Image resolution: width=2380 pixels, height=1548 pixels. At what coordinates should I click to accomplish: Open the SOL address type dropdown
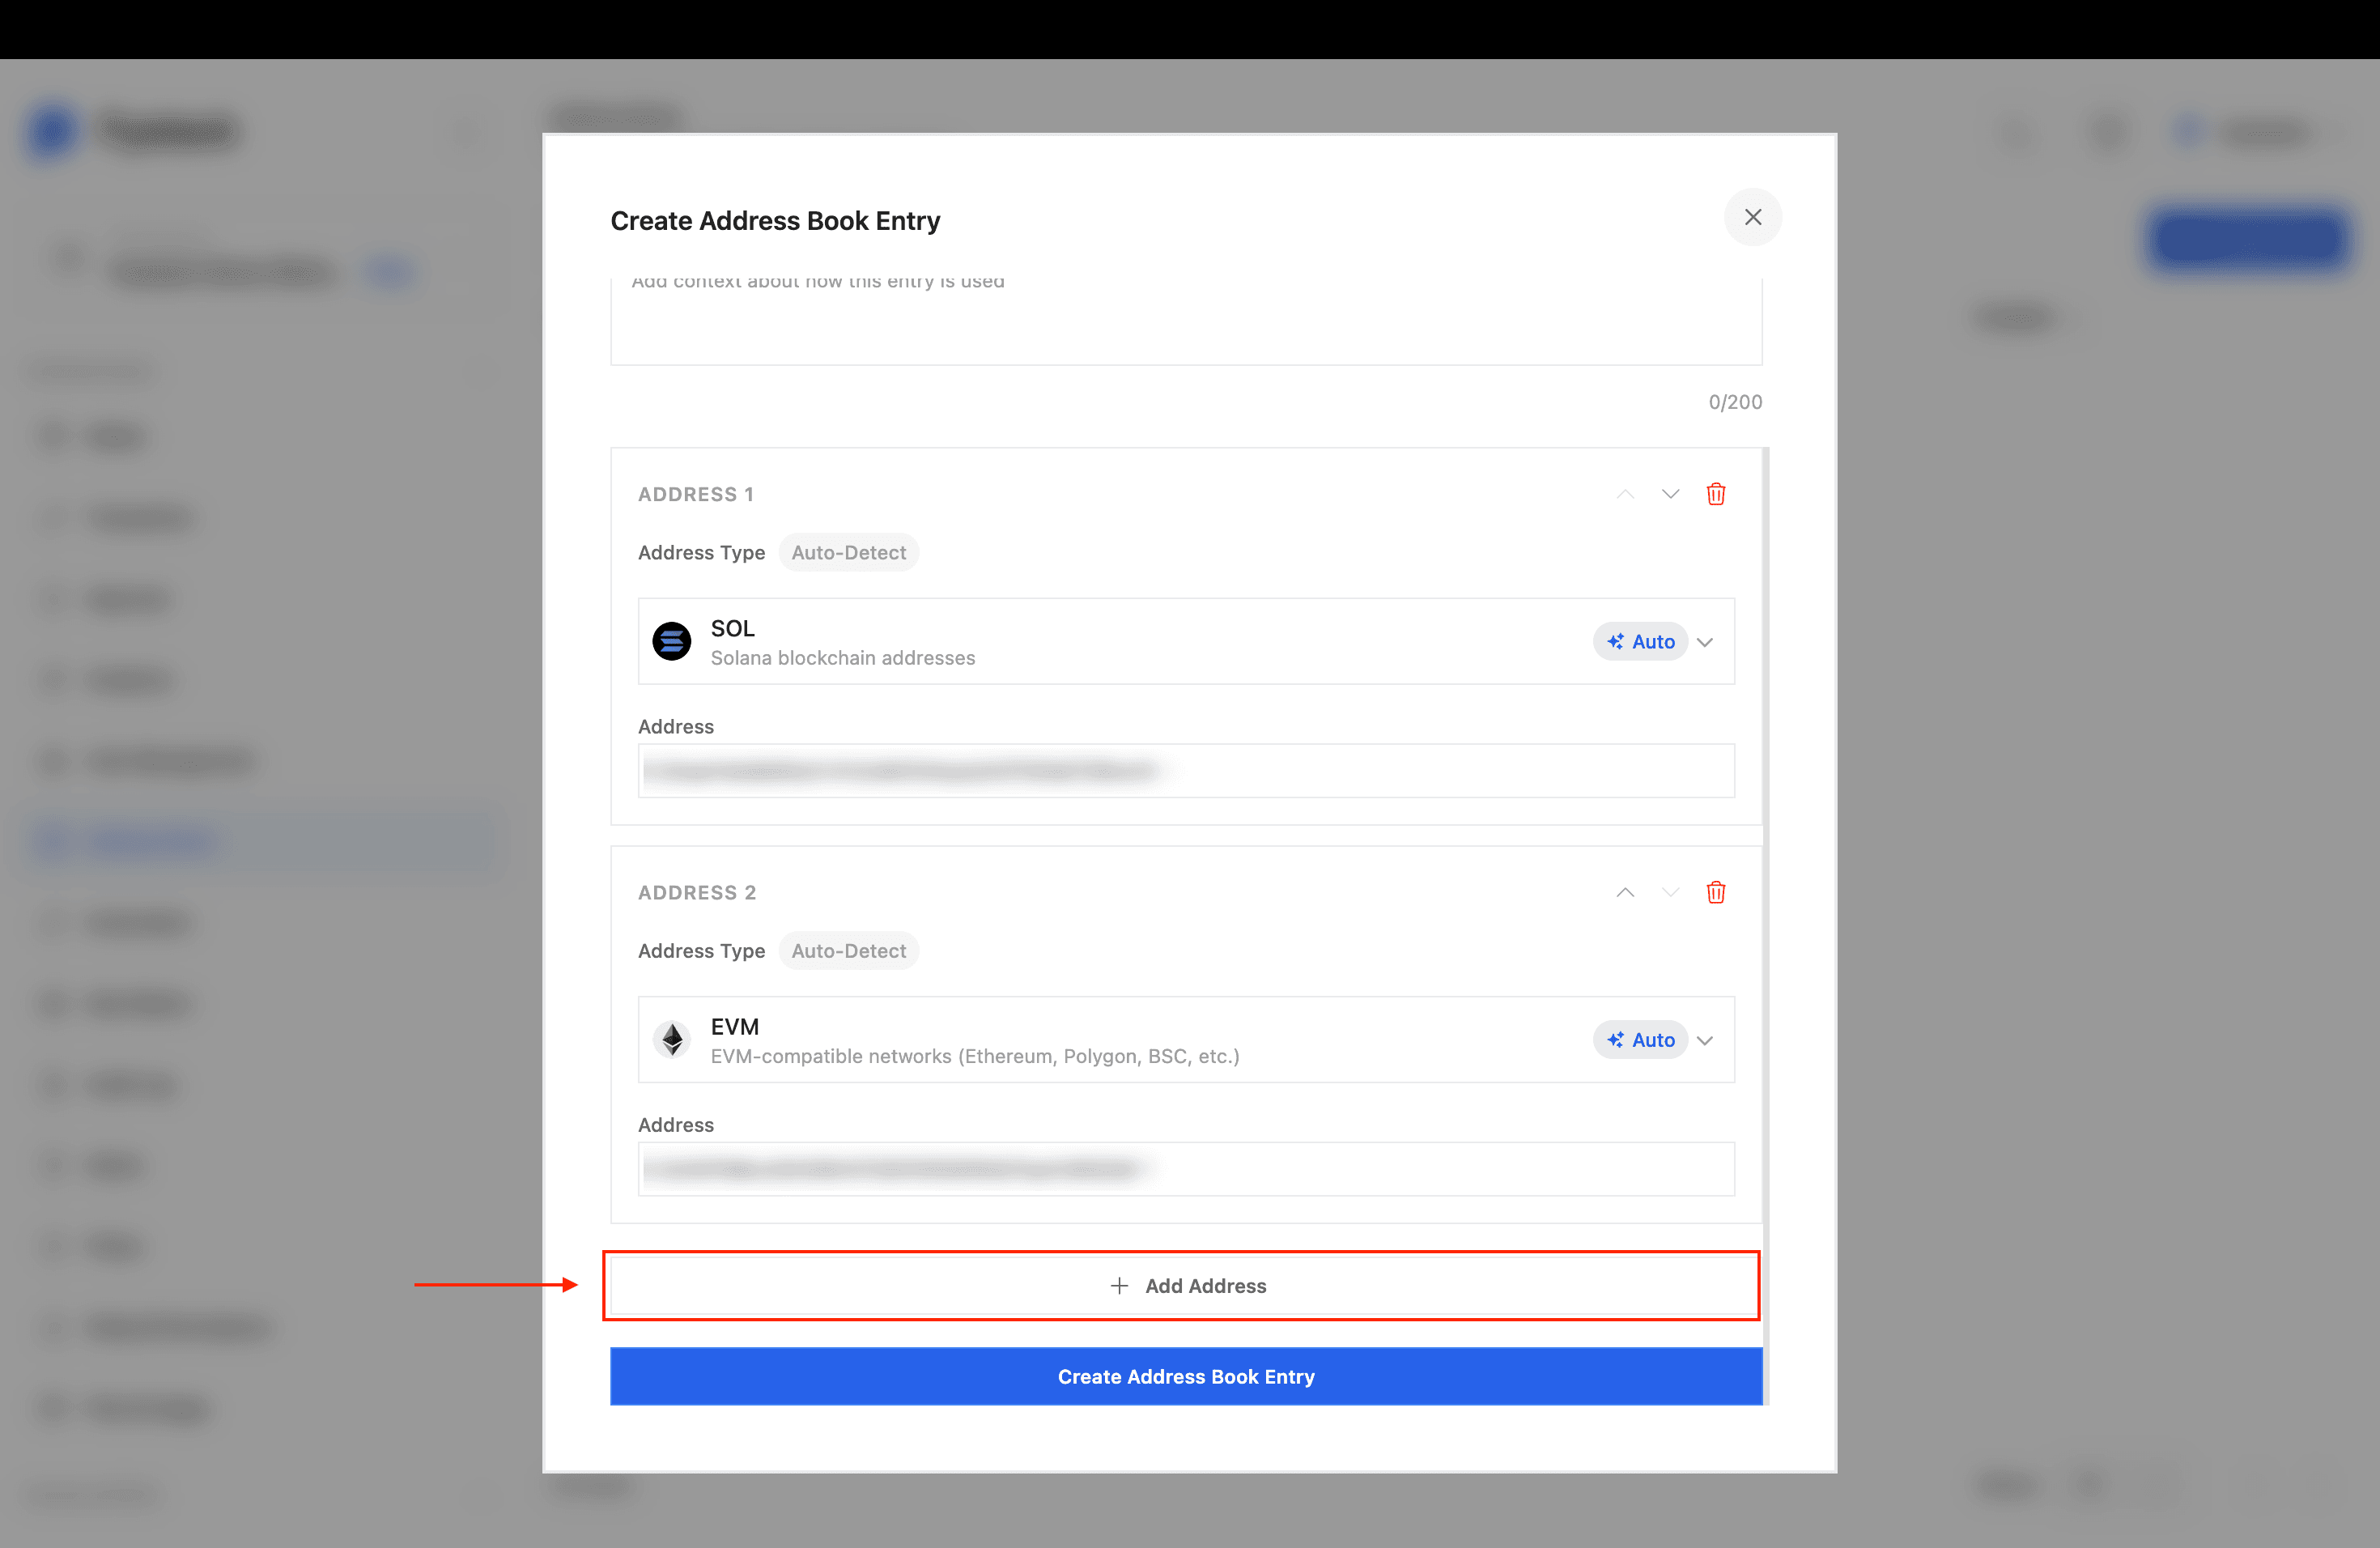coord(1186,642)
